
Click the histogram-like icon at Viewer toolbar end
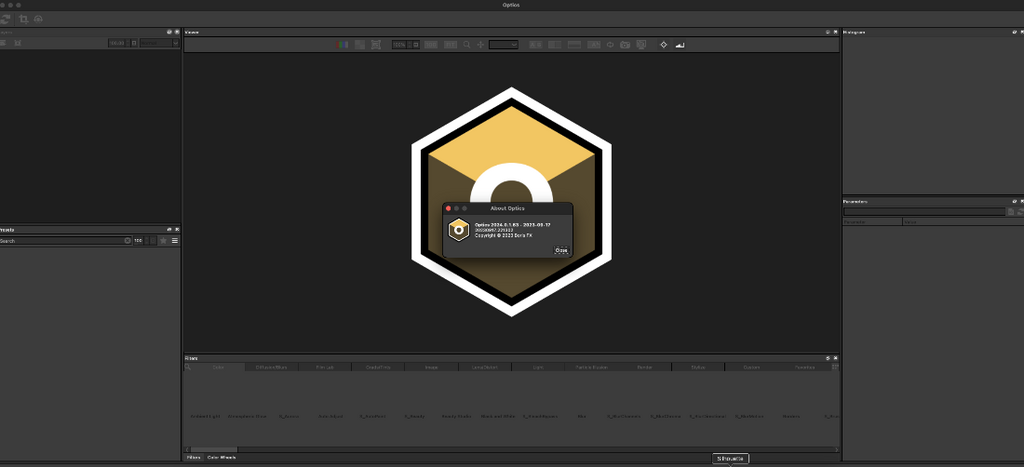(680, 44)
